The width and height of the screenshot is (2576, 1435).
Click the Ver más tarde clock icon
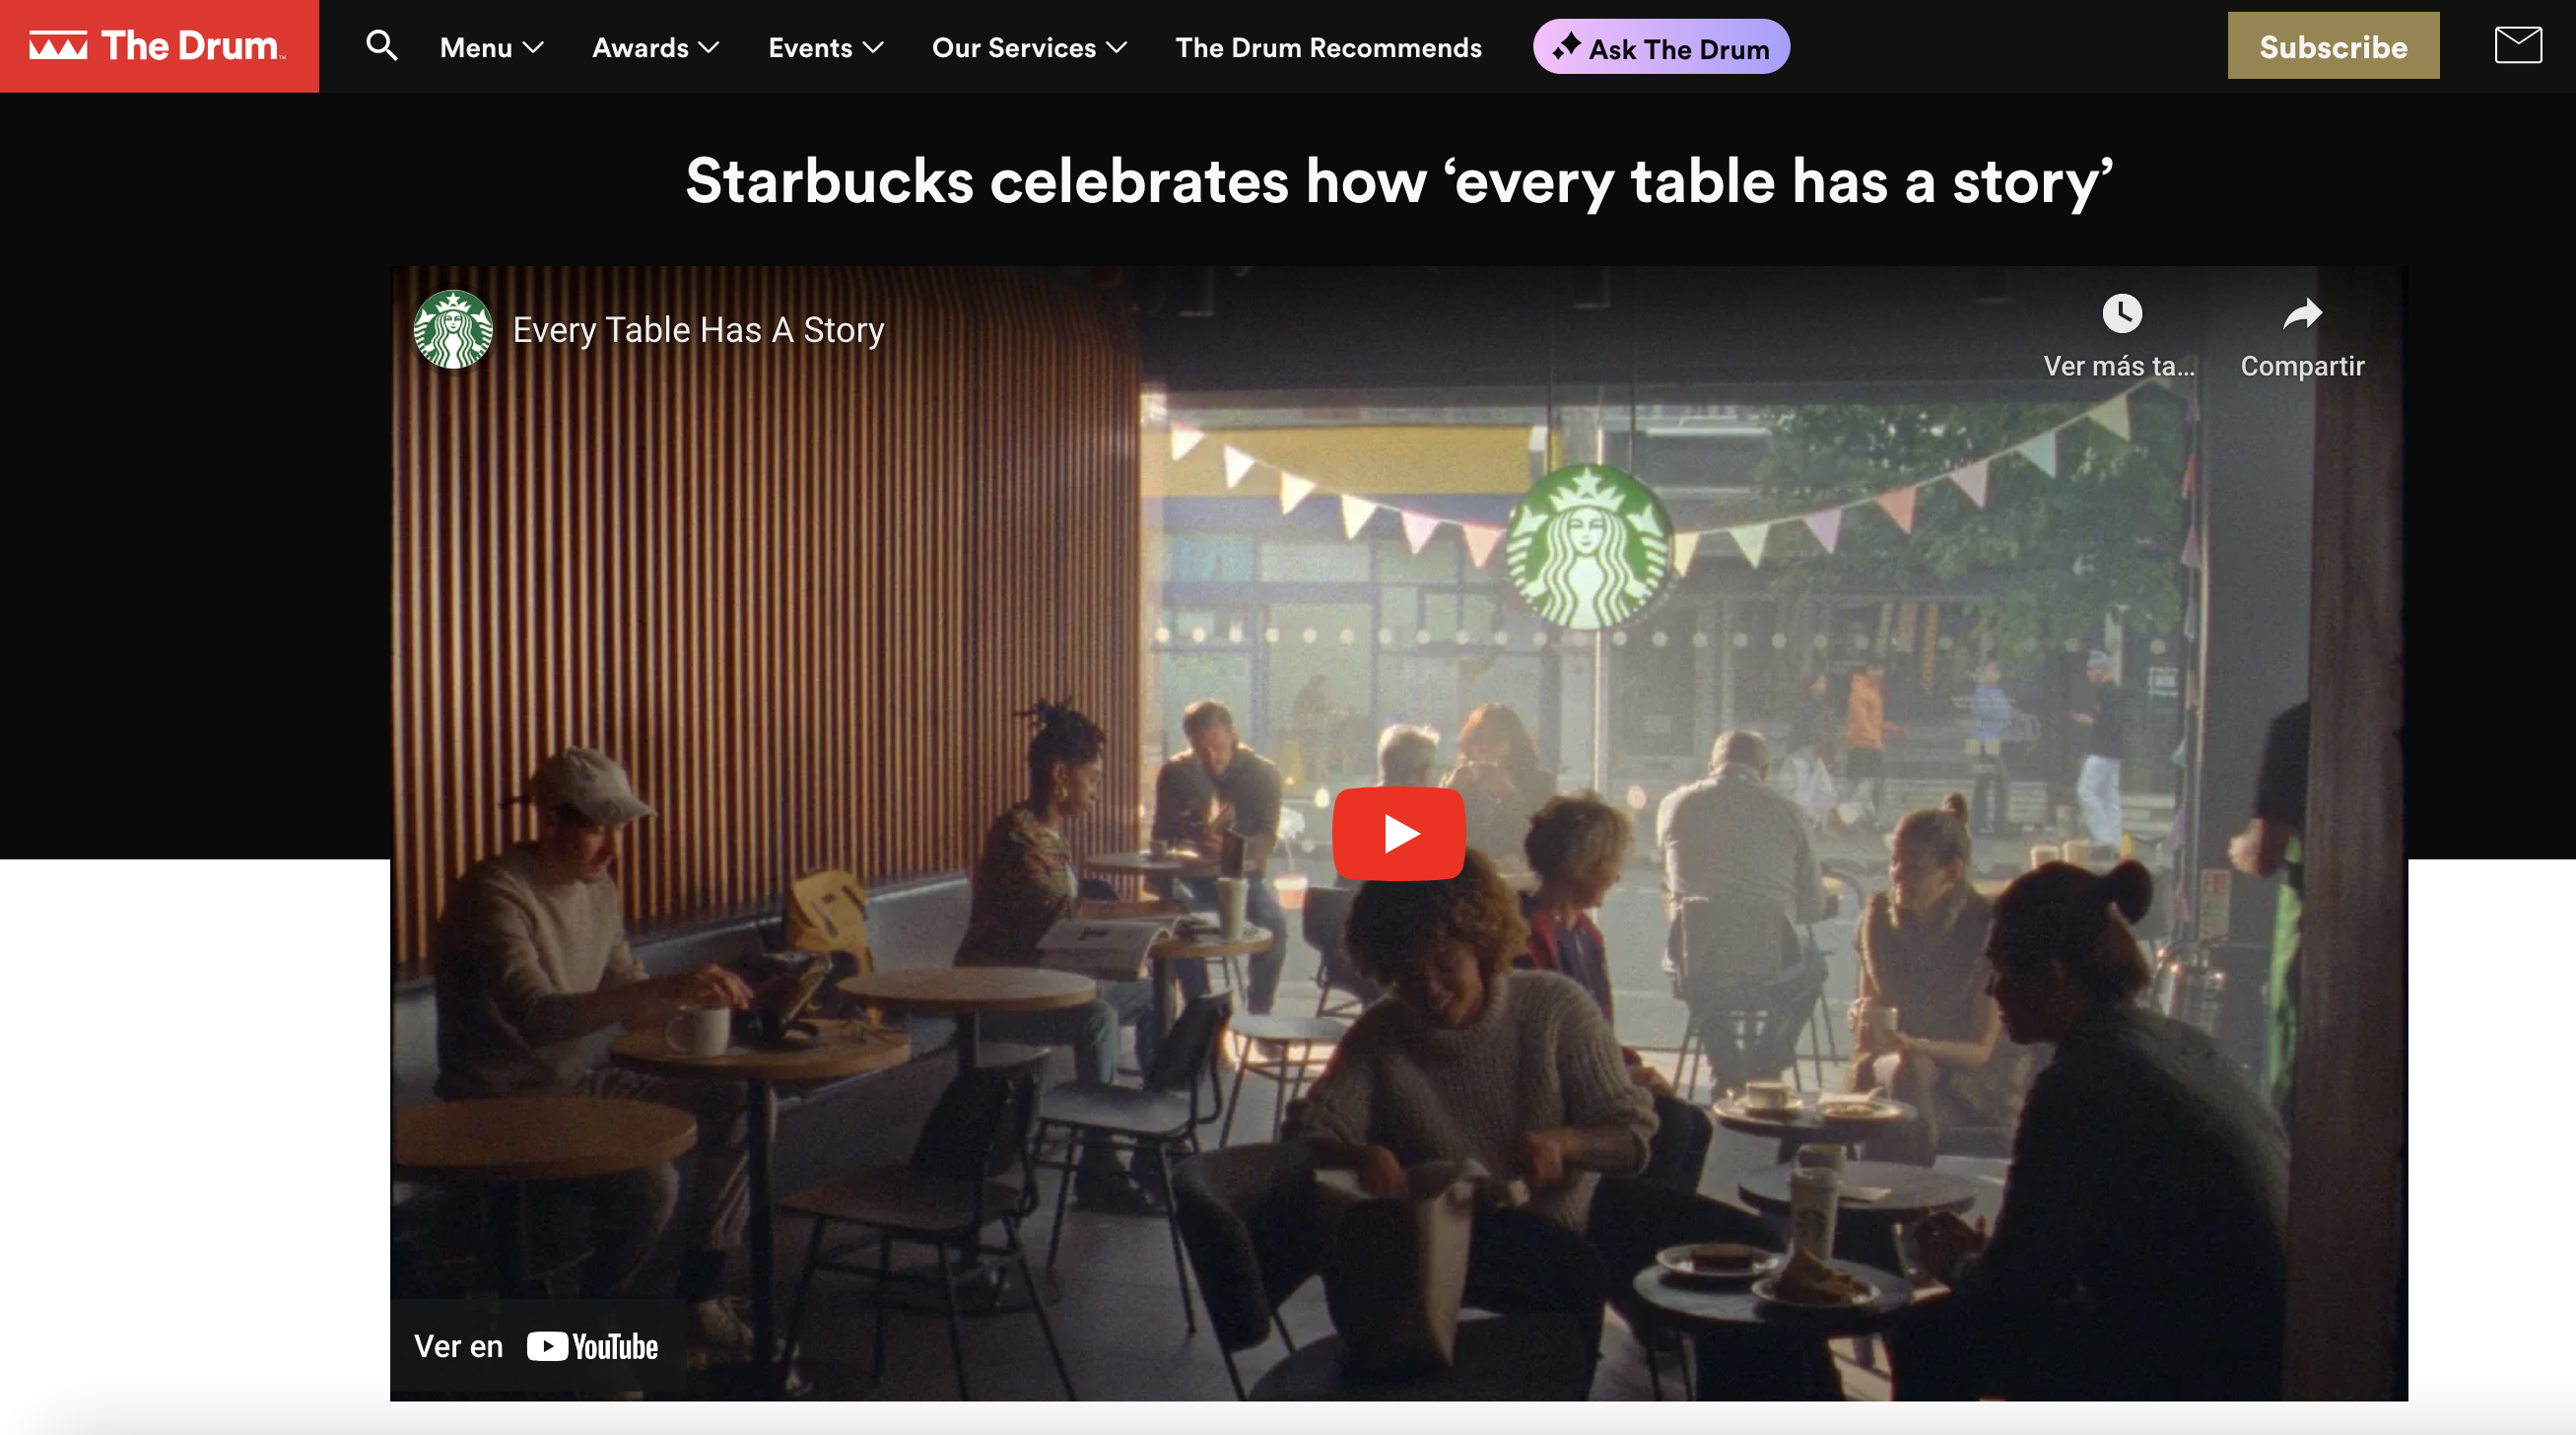pos(2121,313)
